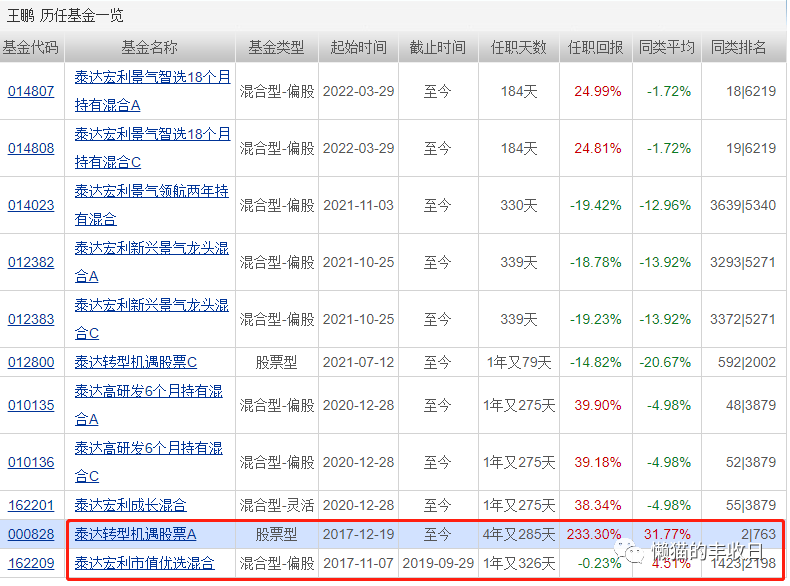Image resolution: width=790 pixels, height=586 pixels.
Task: Select the tenure cell 4年又285天
Action: tap(519, 534)
